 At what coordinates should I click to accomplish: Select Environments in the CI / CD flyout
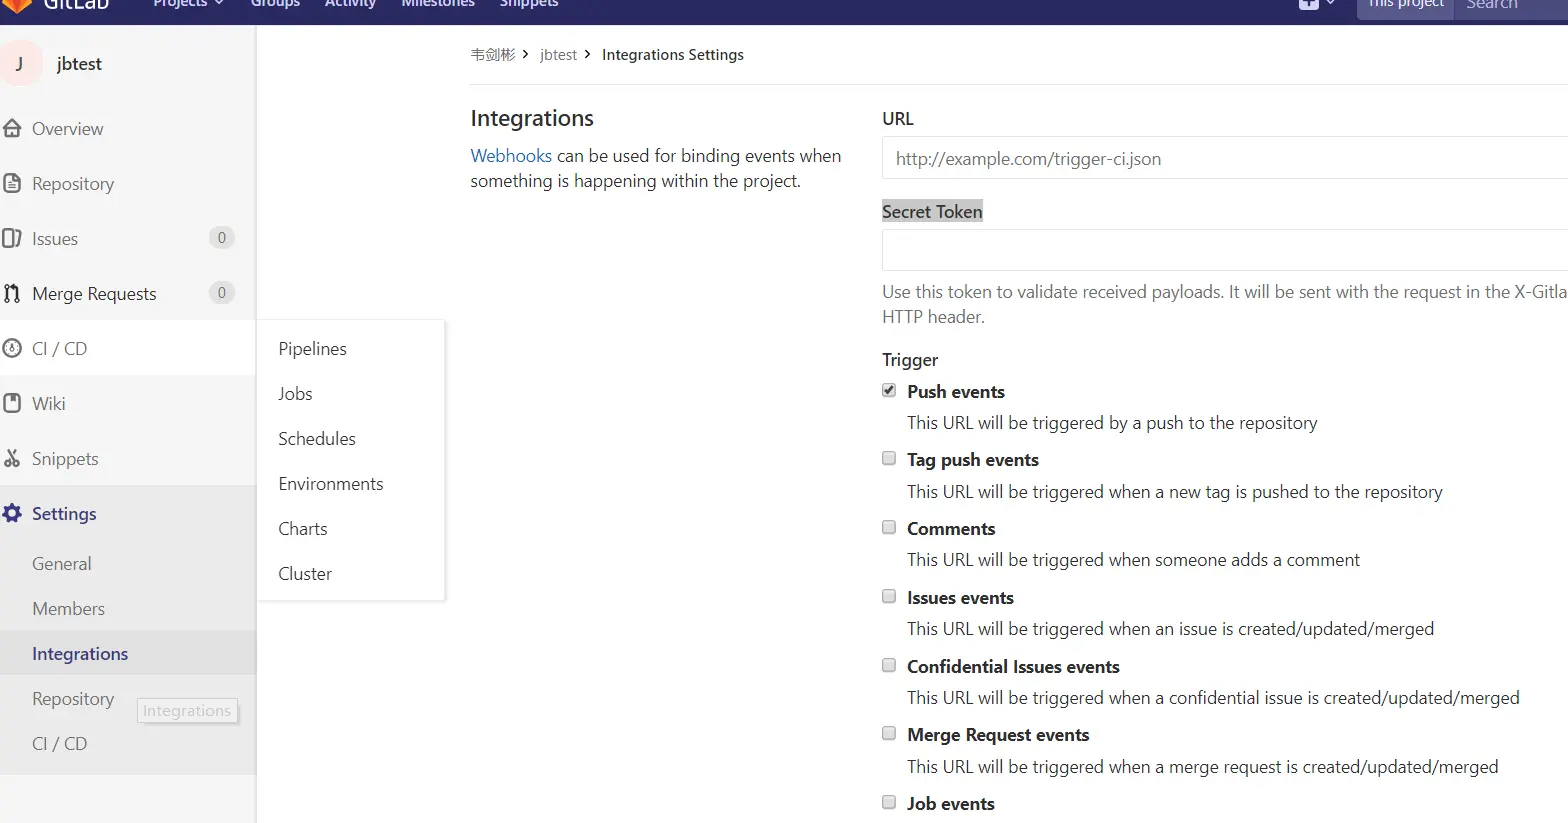pyautogui.click(x=331, y=484)
